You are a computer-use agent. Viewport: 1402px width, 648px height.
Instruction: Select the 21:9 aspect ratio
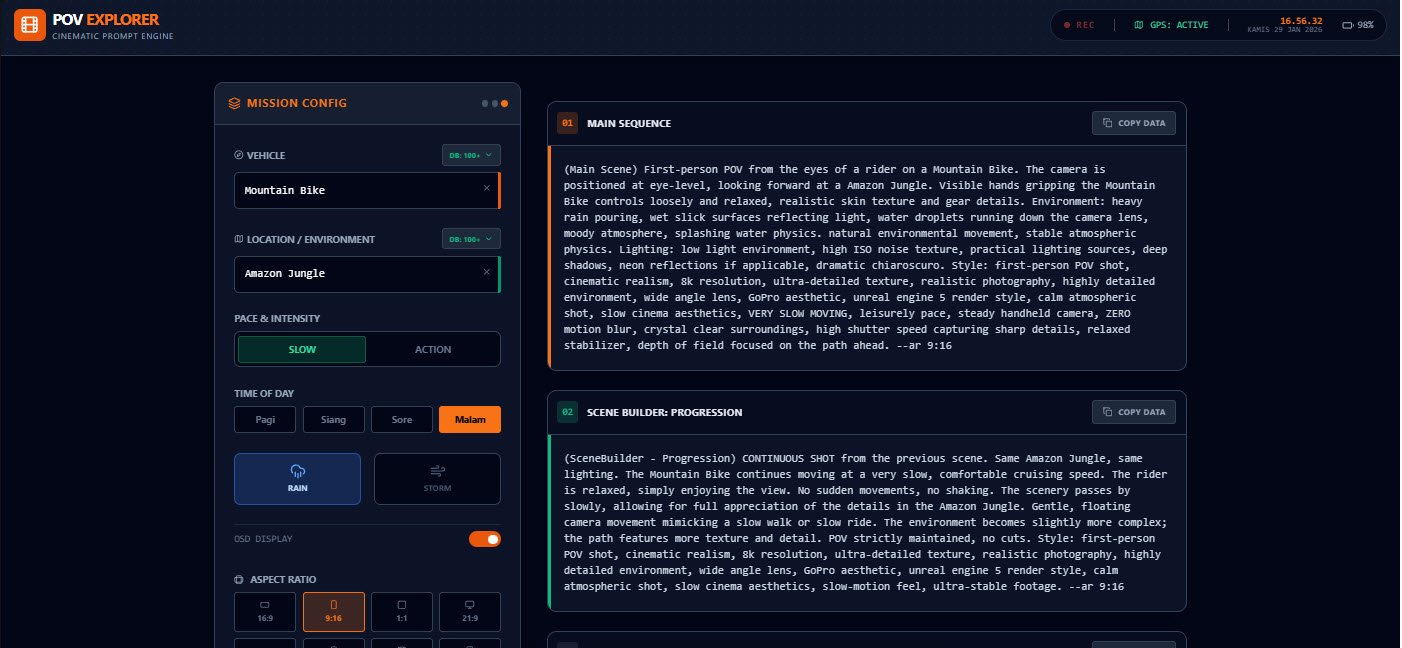click(470, 612)
